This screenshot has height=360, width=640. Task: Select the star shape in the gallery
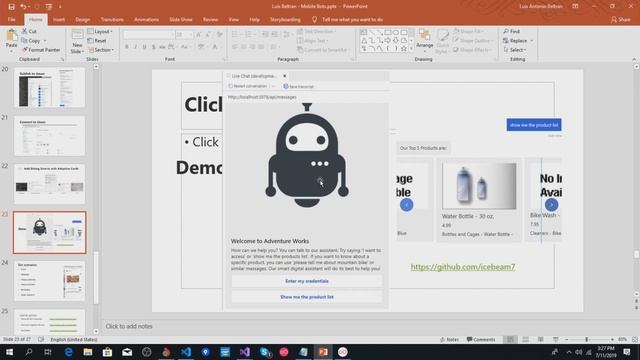[x=404, y=49]
